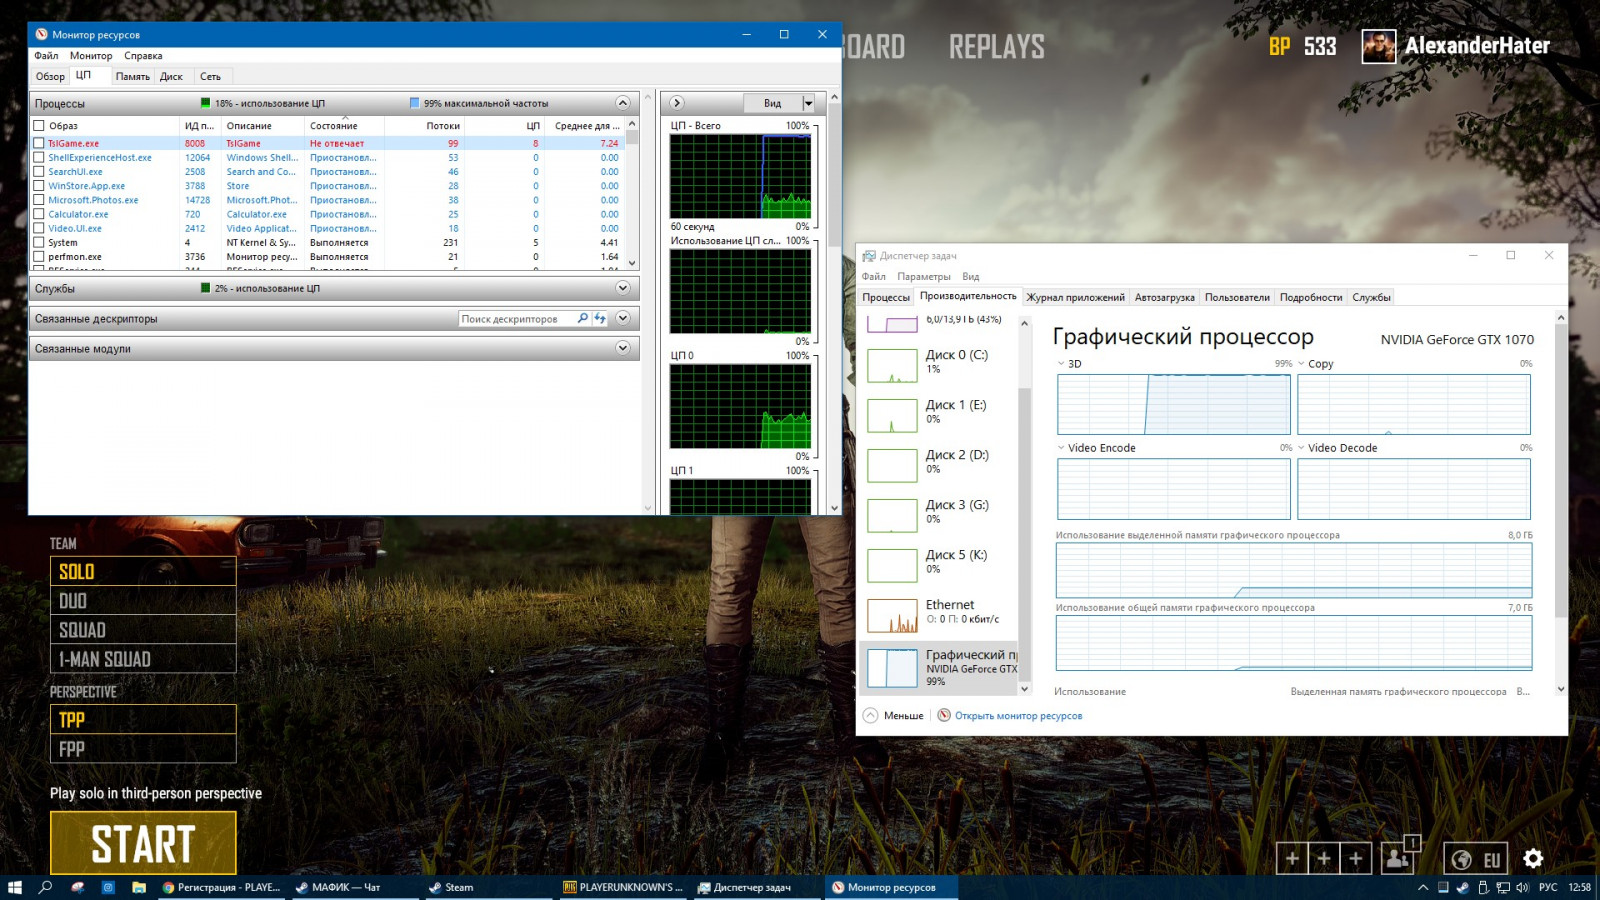1600x900 pixels.
Task: Click the START game button
Action: click(x=143, y=843)
